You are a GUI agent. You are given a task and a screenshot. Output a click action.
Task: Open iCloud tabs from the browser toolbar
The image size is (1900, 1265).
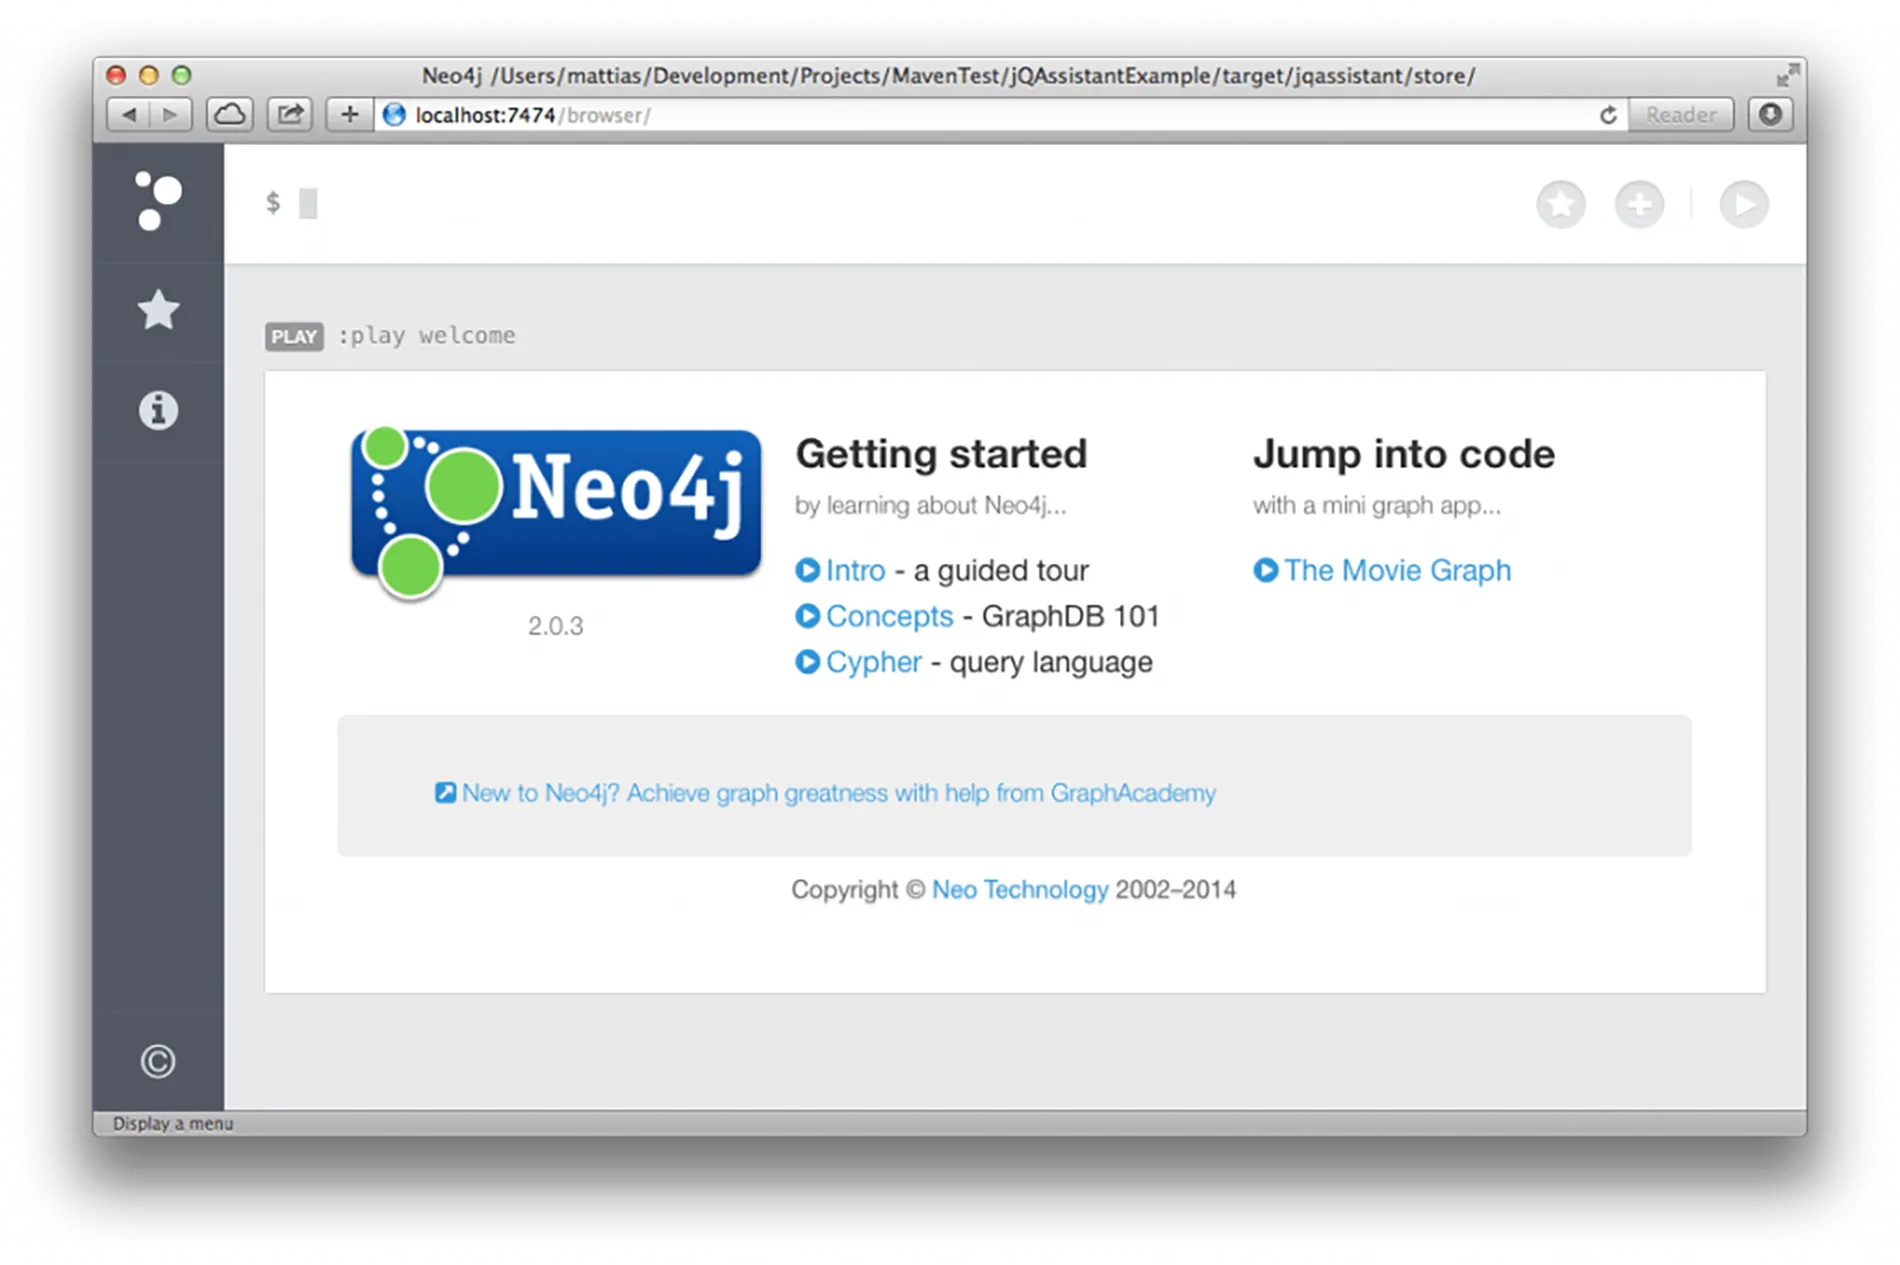click(230, 114)
